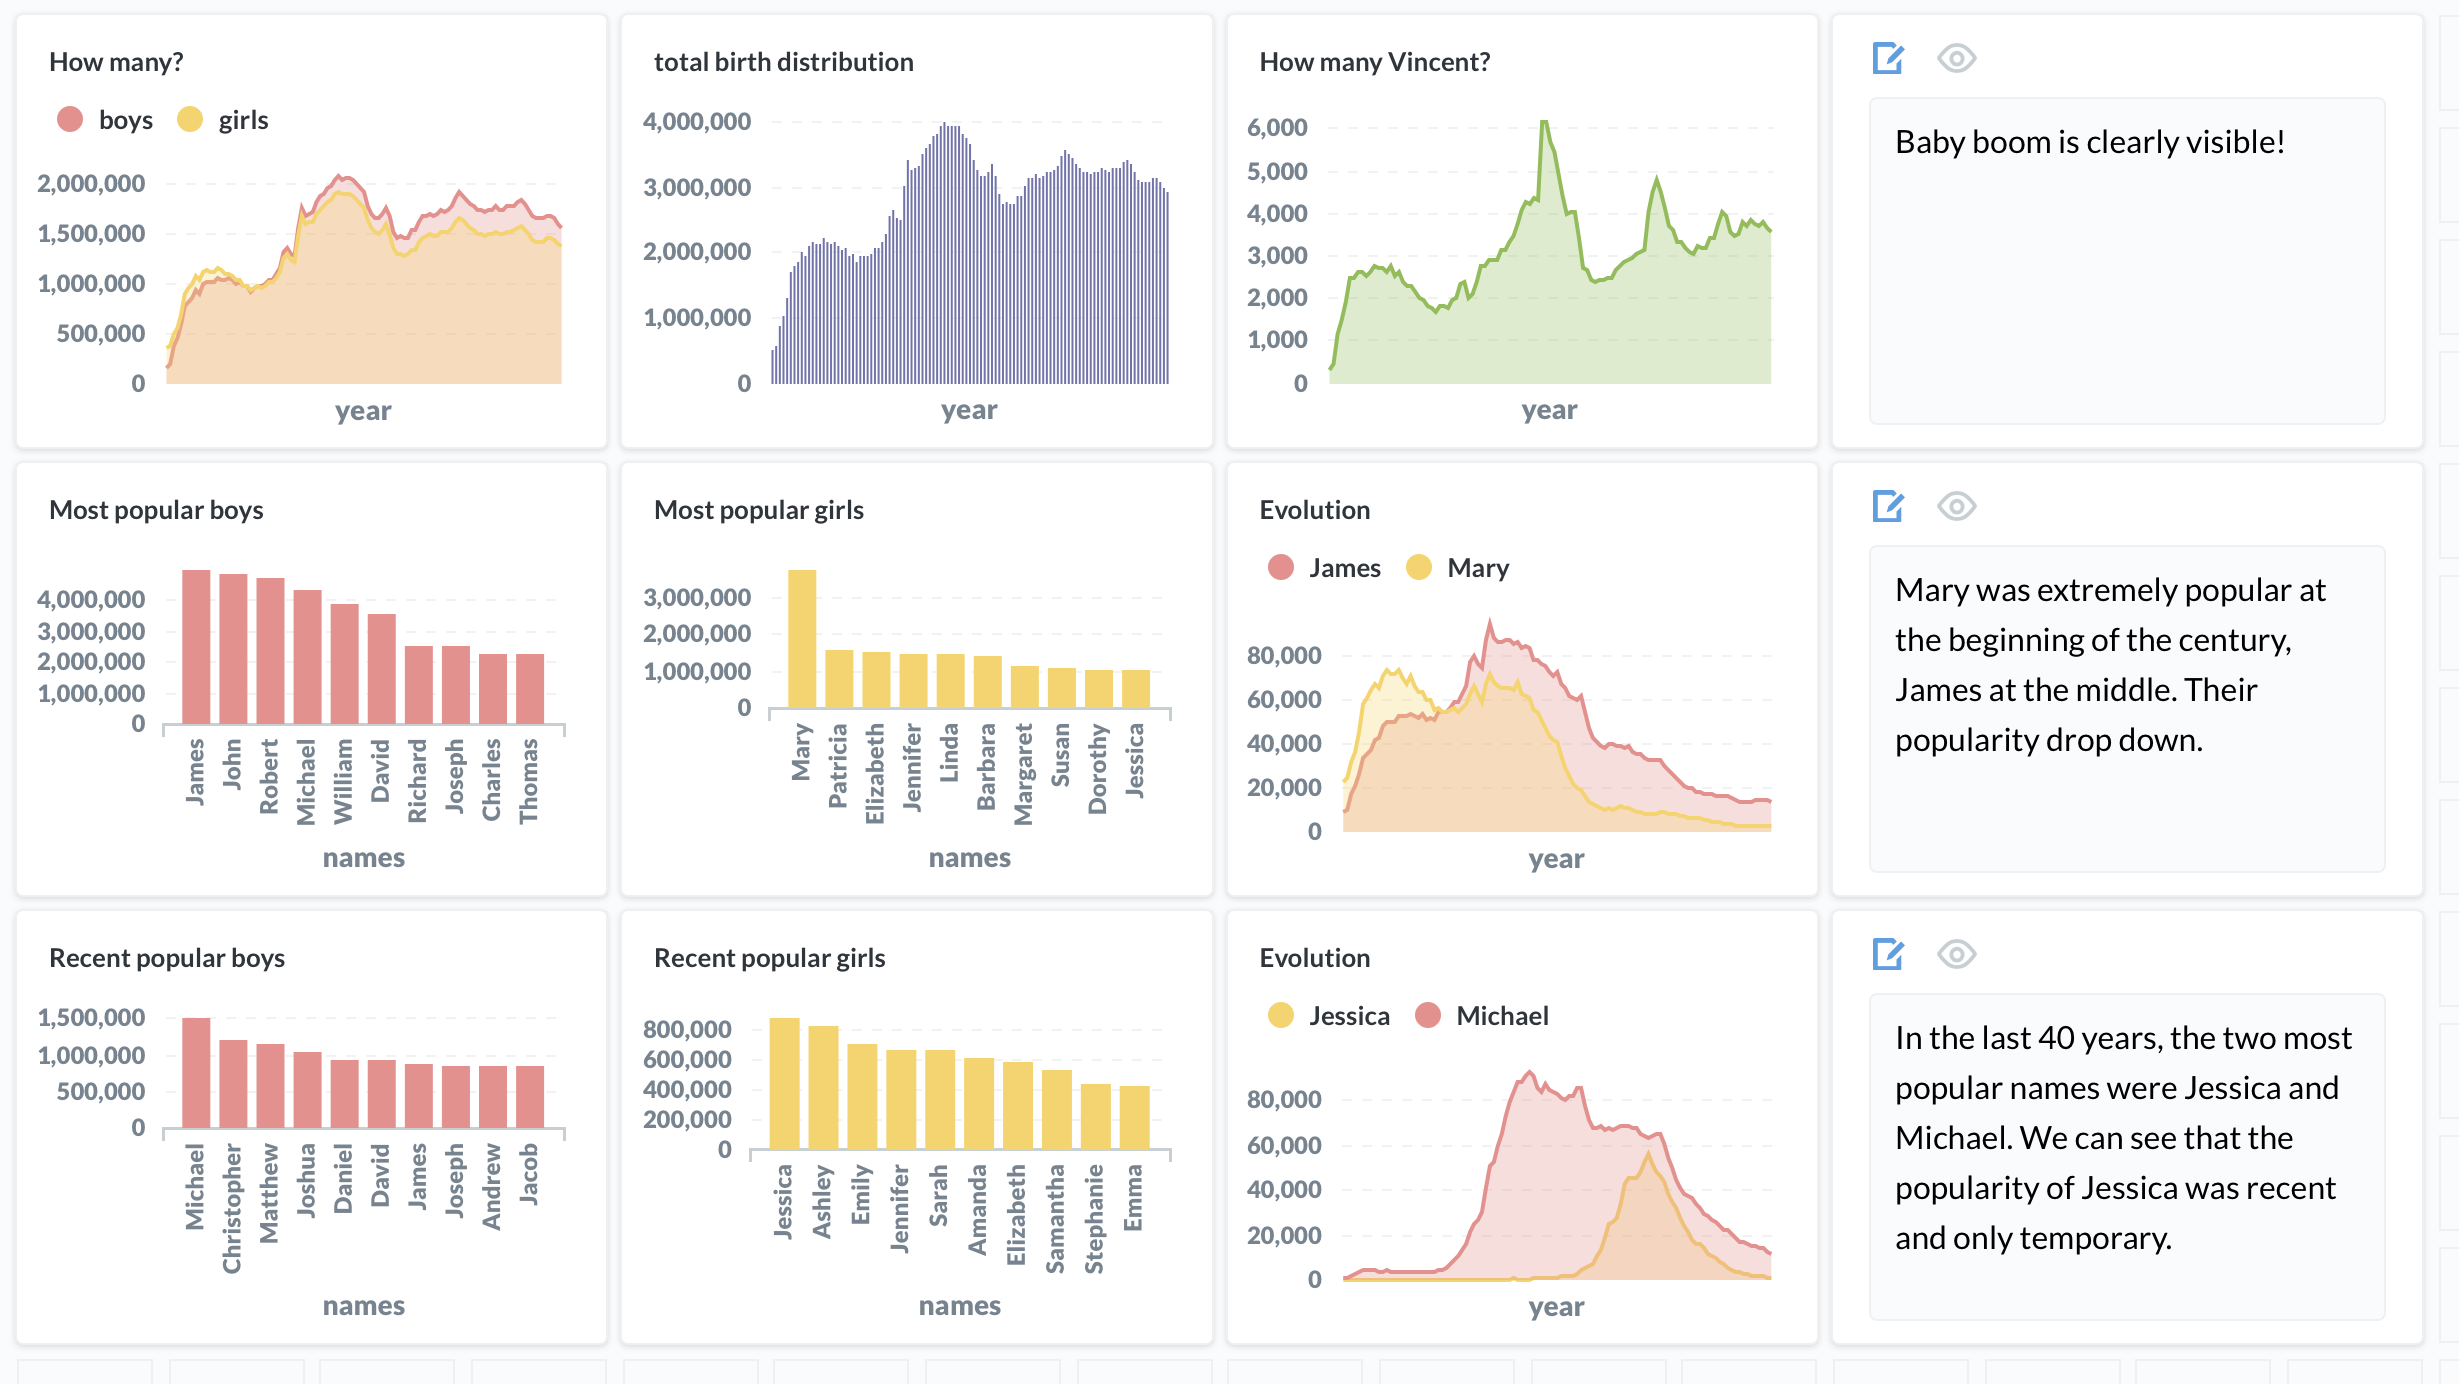This screenshot has width=2459, height=1384.
Task: Click edit icon on Mary and James text card
Action: point(1887,507)
